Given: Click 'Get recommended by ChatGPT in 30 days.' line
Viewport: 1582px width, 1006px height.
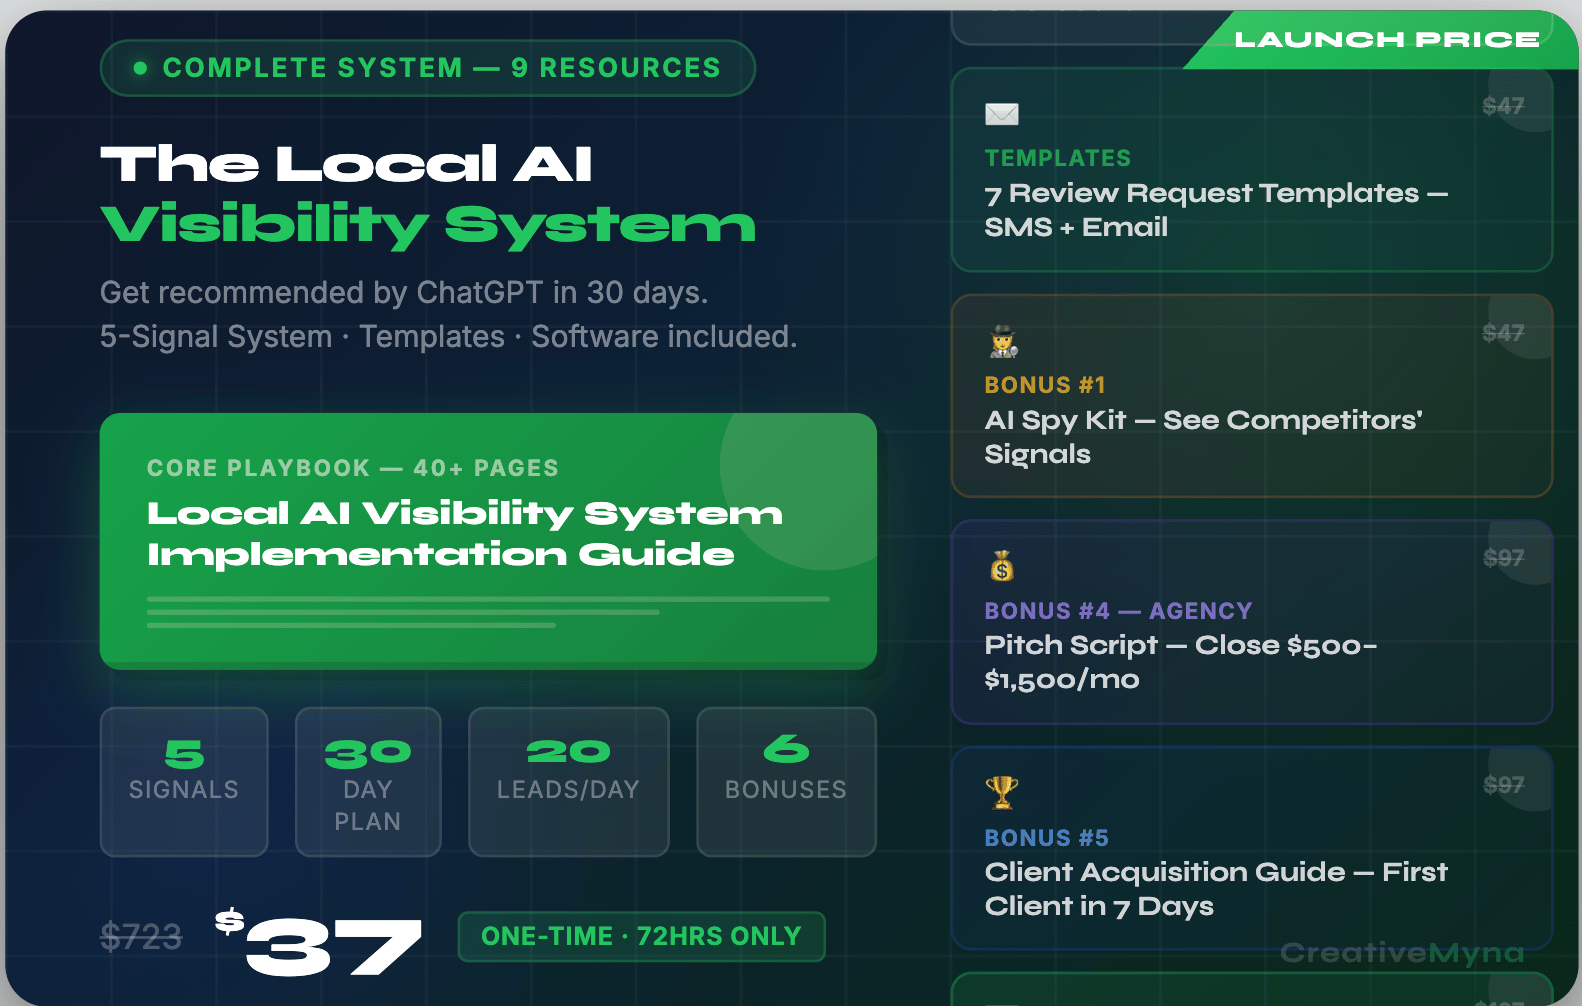Looking at the screenshot, I should pyautogui.click(x=404, y=293).
